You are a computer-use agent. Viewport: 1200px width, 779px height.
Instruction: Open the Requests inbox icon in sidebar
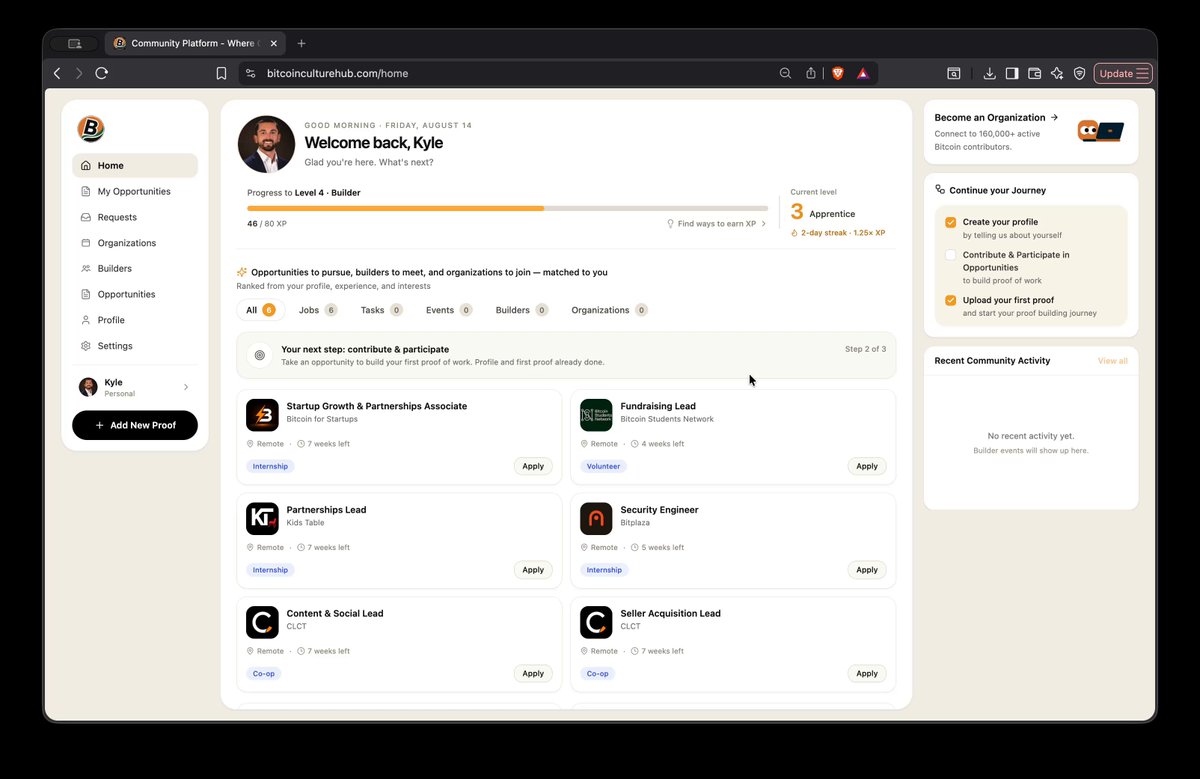click(x=86, y=217)
